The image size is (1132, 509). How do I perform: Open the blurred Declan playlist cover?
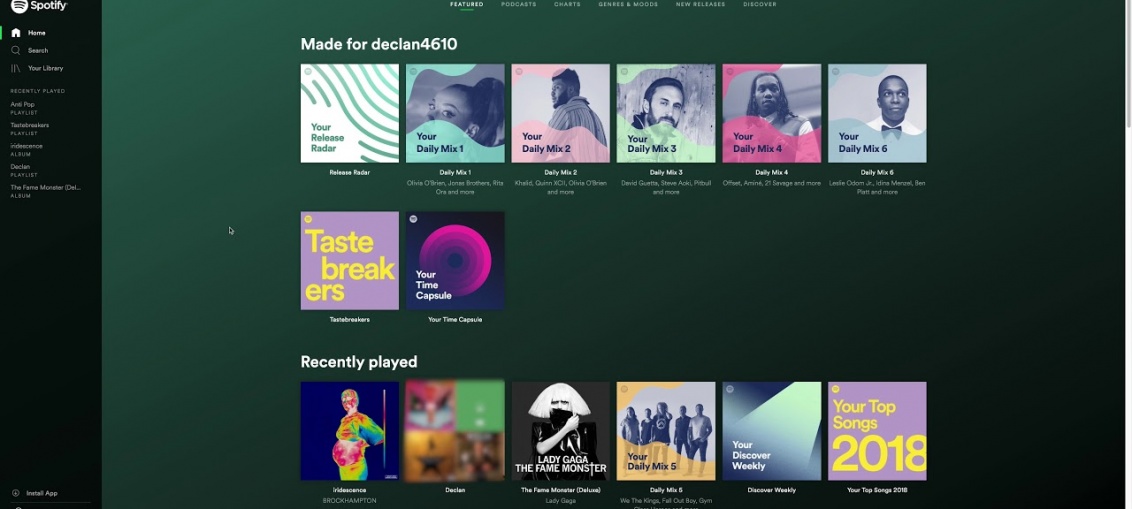(x=455, y=431)
